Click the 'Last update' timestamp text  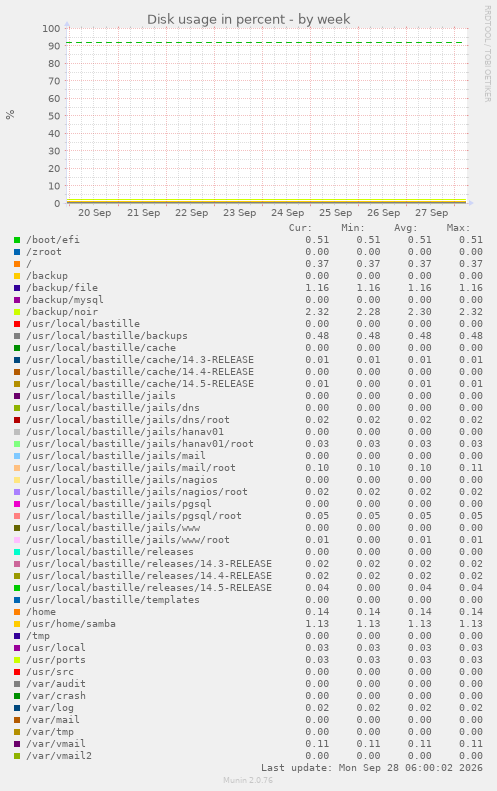[372, 768]
